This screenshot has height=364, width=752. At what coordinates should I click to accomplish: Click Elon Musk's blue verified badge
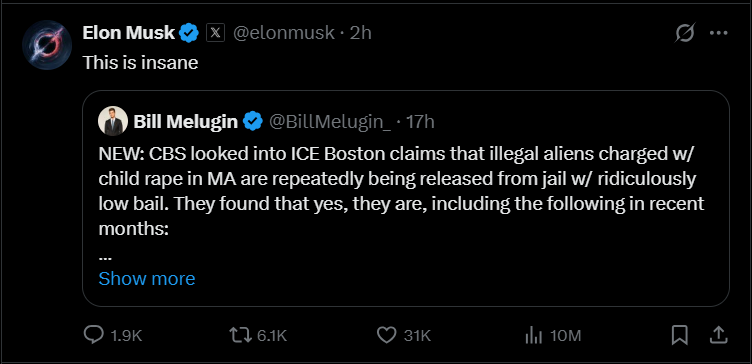(189, 33)
